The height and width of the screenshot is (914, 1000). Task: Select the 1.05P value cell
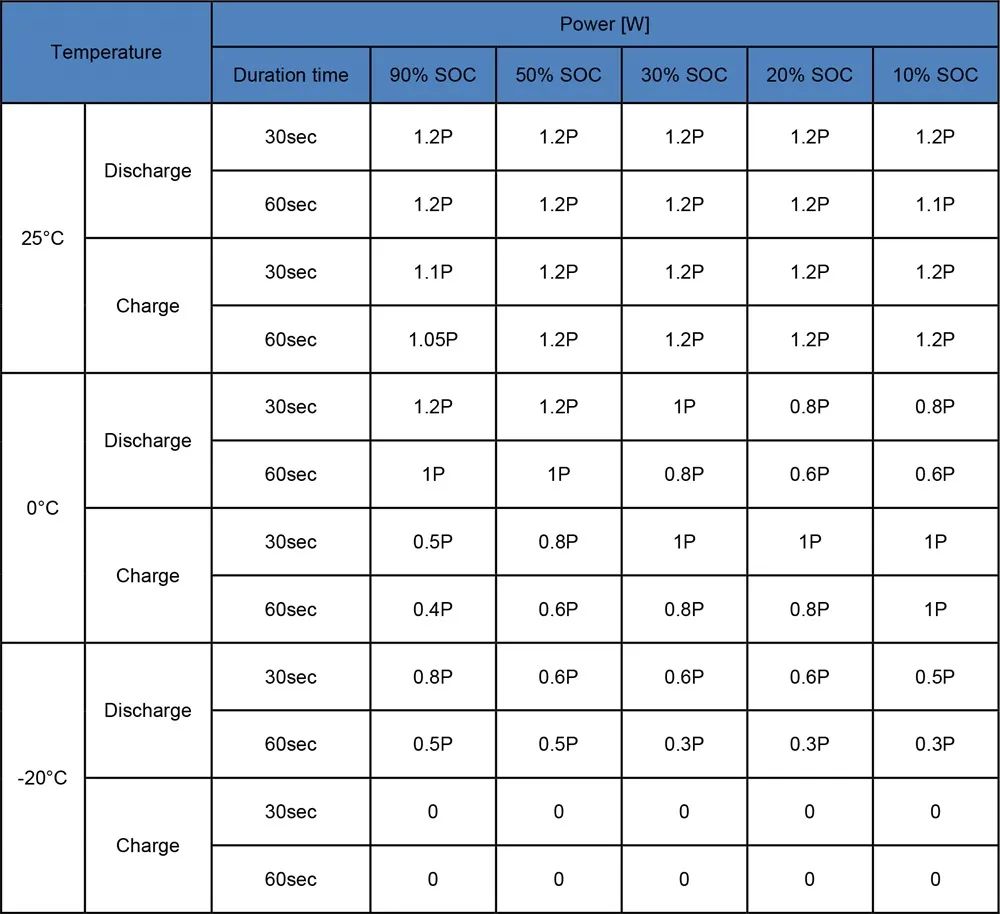433,340
